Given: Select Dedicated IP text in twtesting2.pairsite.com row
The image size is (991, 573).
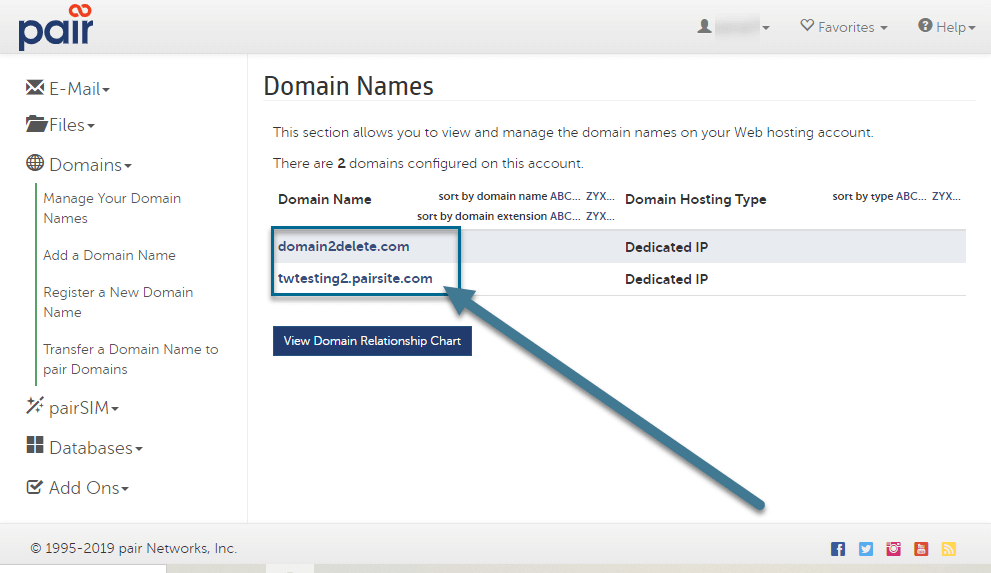Looking at the screenshot, I should (x=666, y=279).
